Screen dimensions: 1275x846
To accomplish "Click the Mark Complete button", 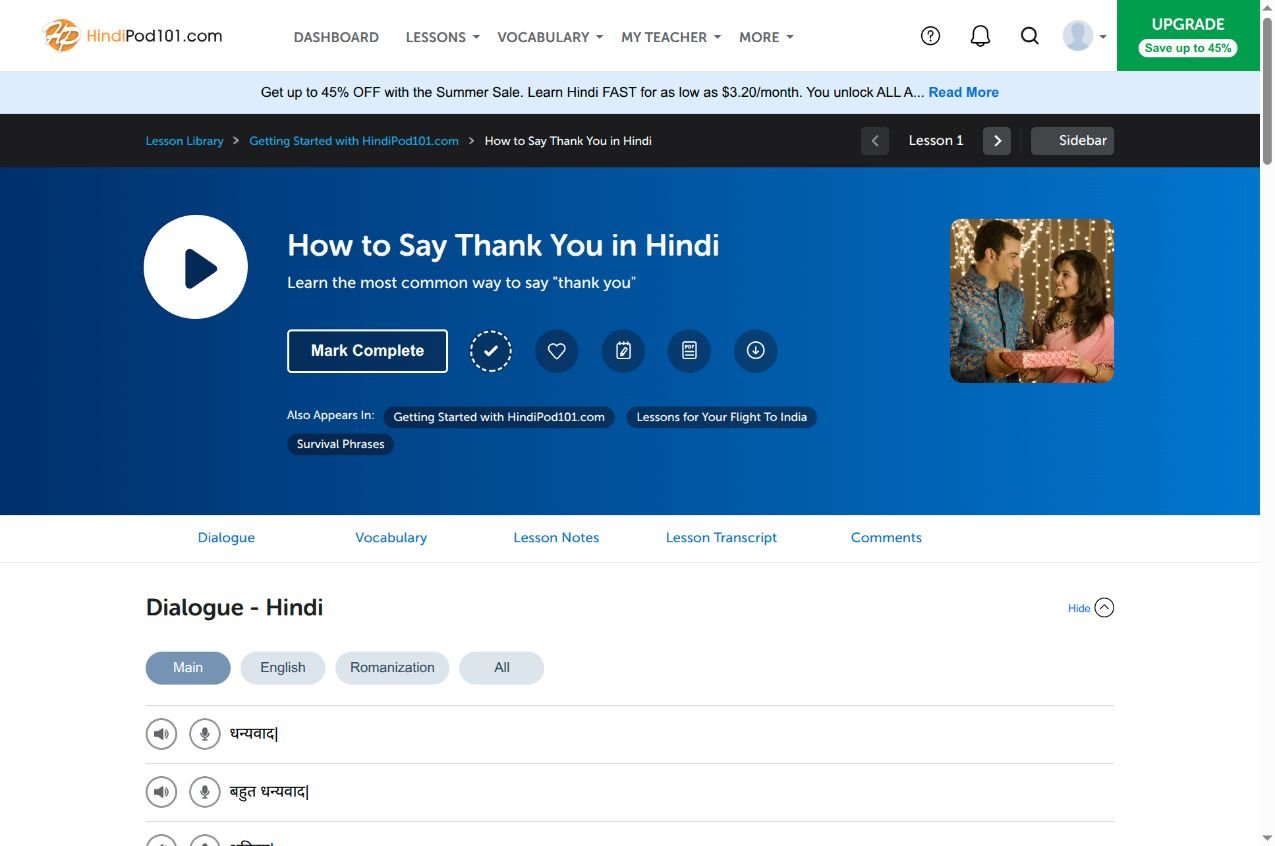I will pyautogui.click(x=367, y=351).
